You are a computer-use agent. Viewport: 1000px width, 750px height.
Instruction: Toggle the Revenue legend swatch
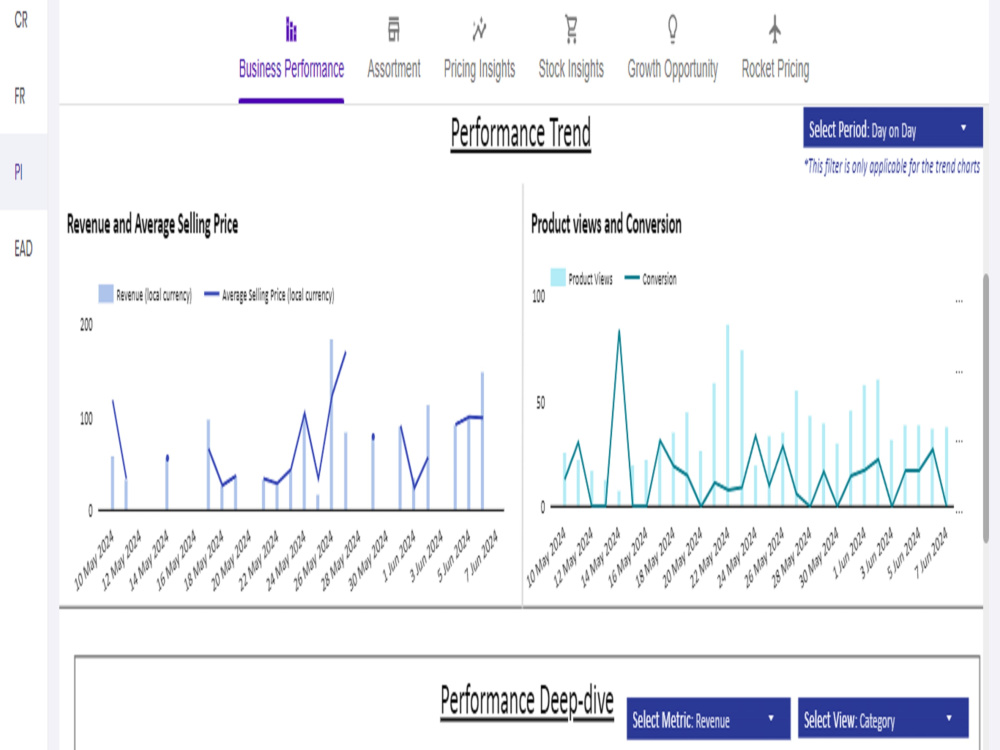pos(106,294)
